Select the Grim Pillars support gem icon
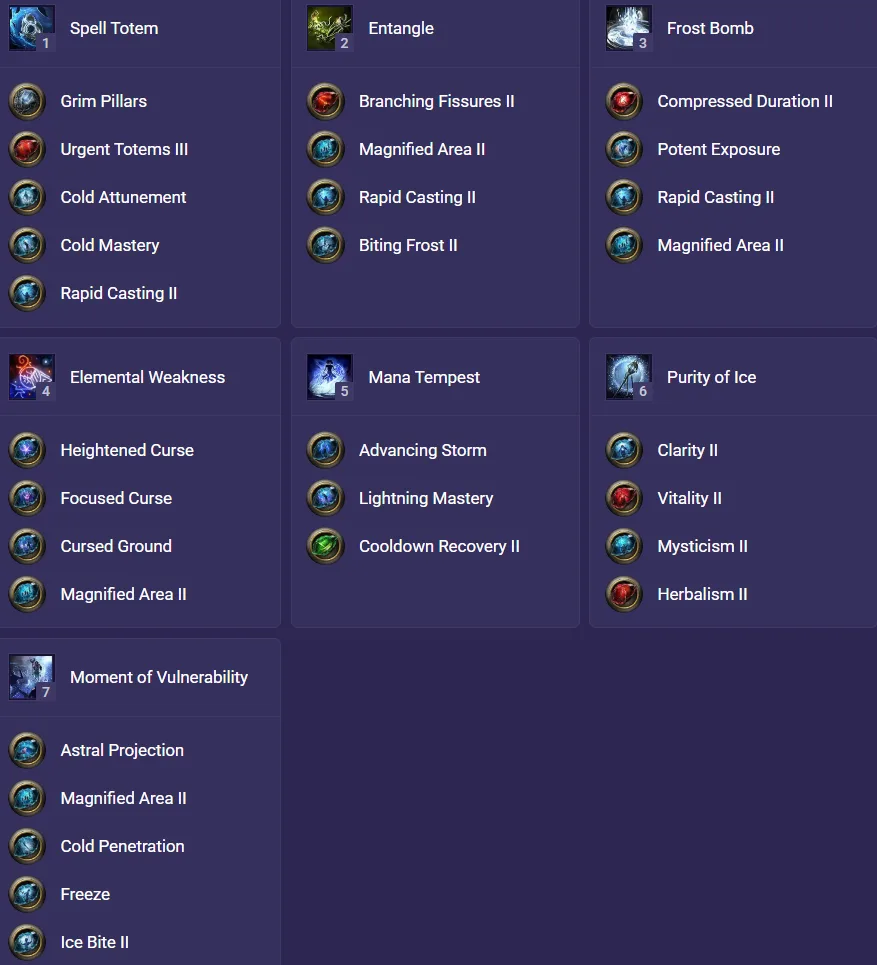Image resolution: width=877 pixels, height=965 pixels. (x=27, y=102)
